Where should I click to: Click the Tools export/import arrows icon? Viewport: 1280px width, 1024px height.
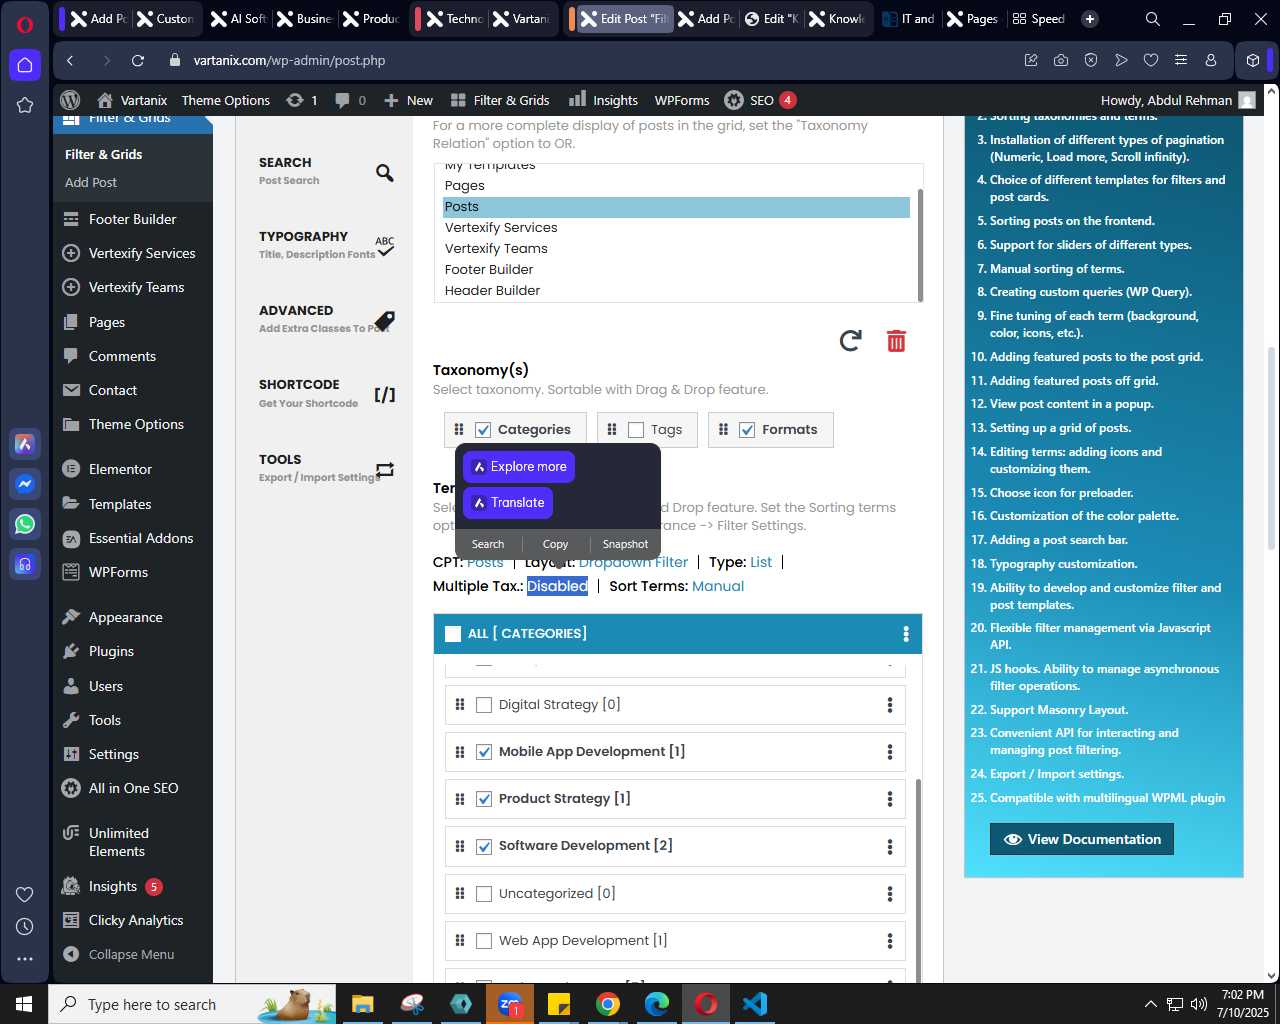click(x=385, y=469)
